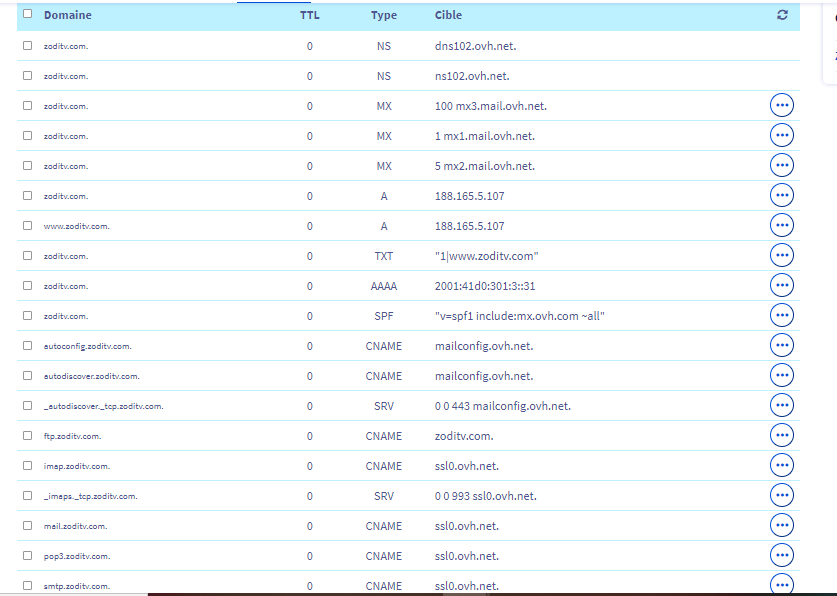Toggle the select-all checkbox in header

[27, 15]
